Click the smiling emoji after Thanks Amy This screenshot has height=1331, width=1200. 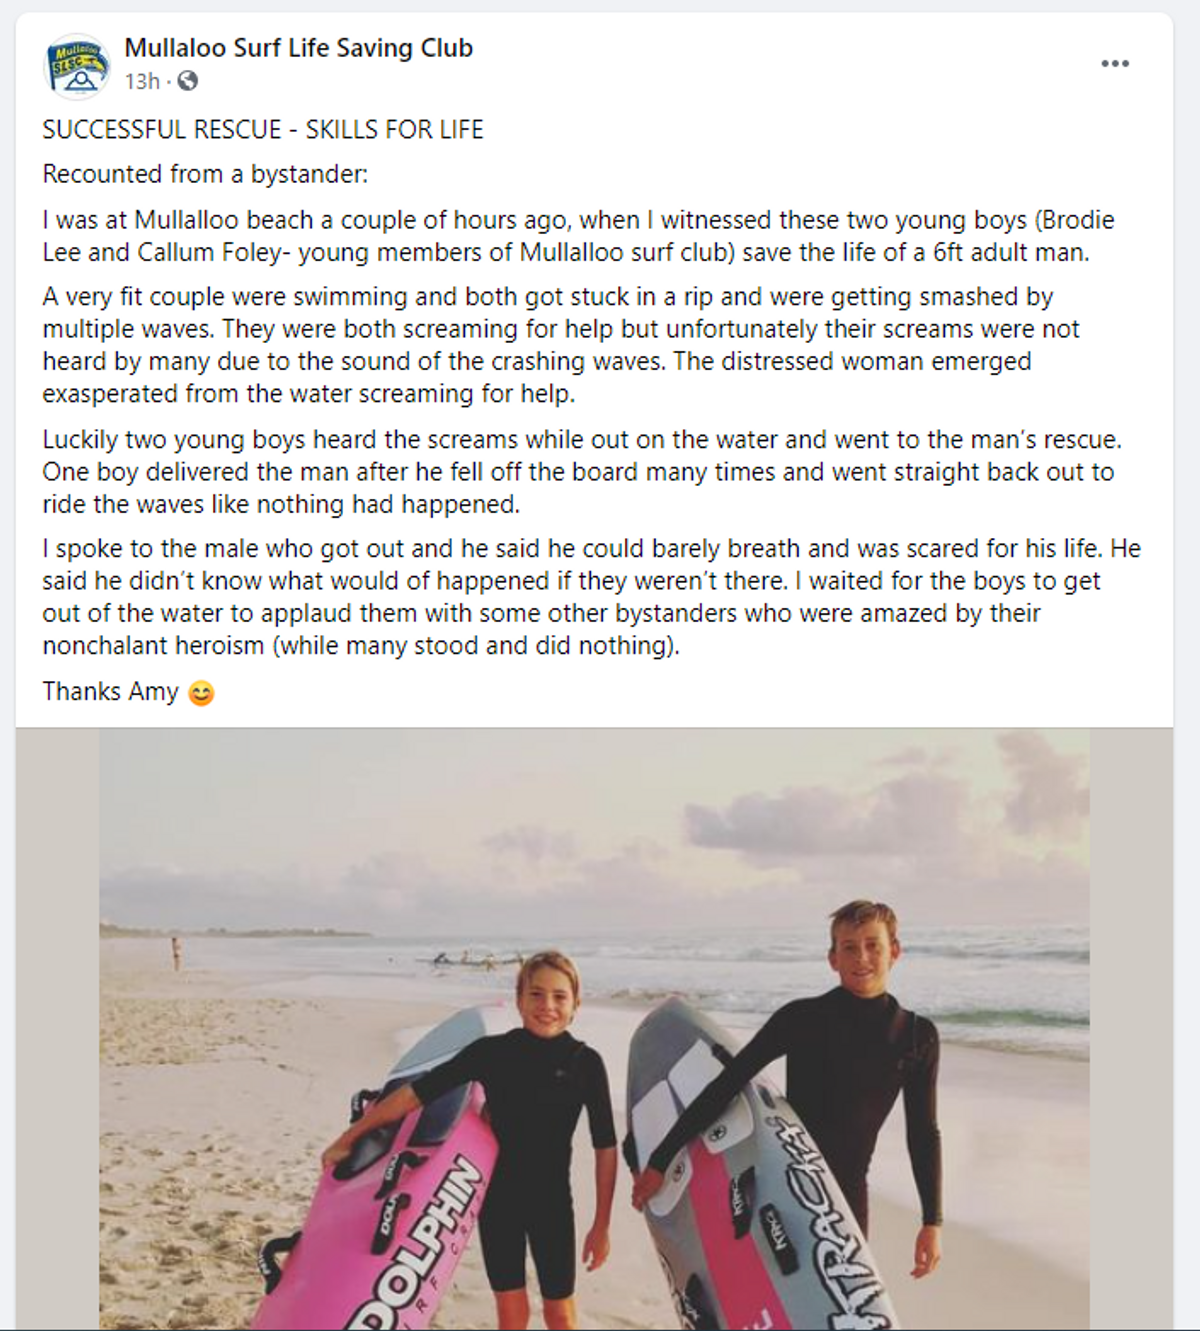(201, 693)
